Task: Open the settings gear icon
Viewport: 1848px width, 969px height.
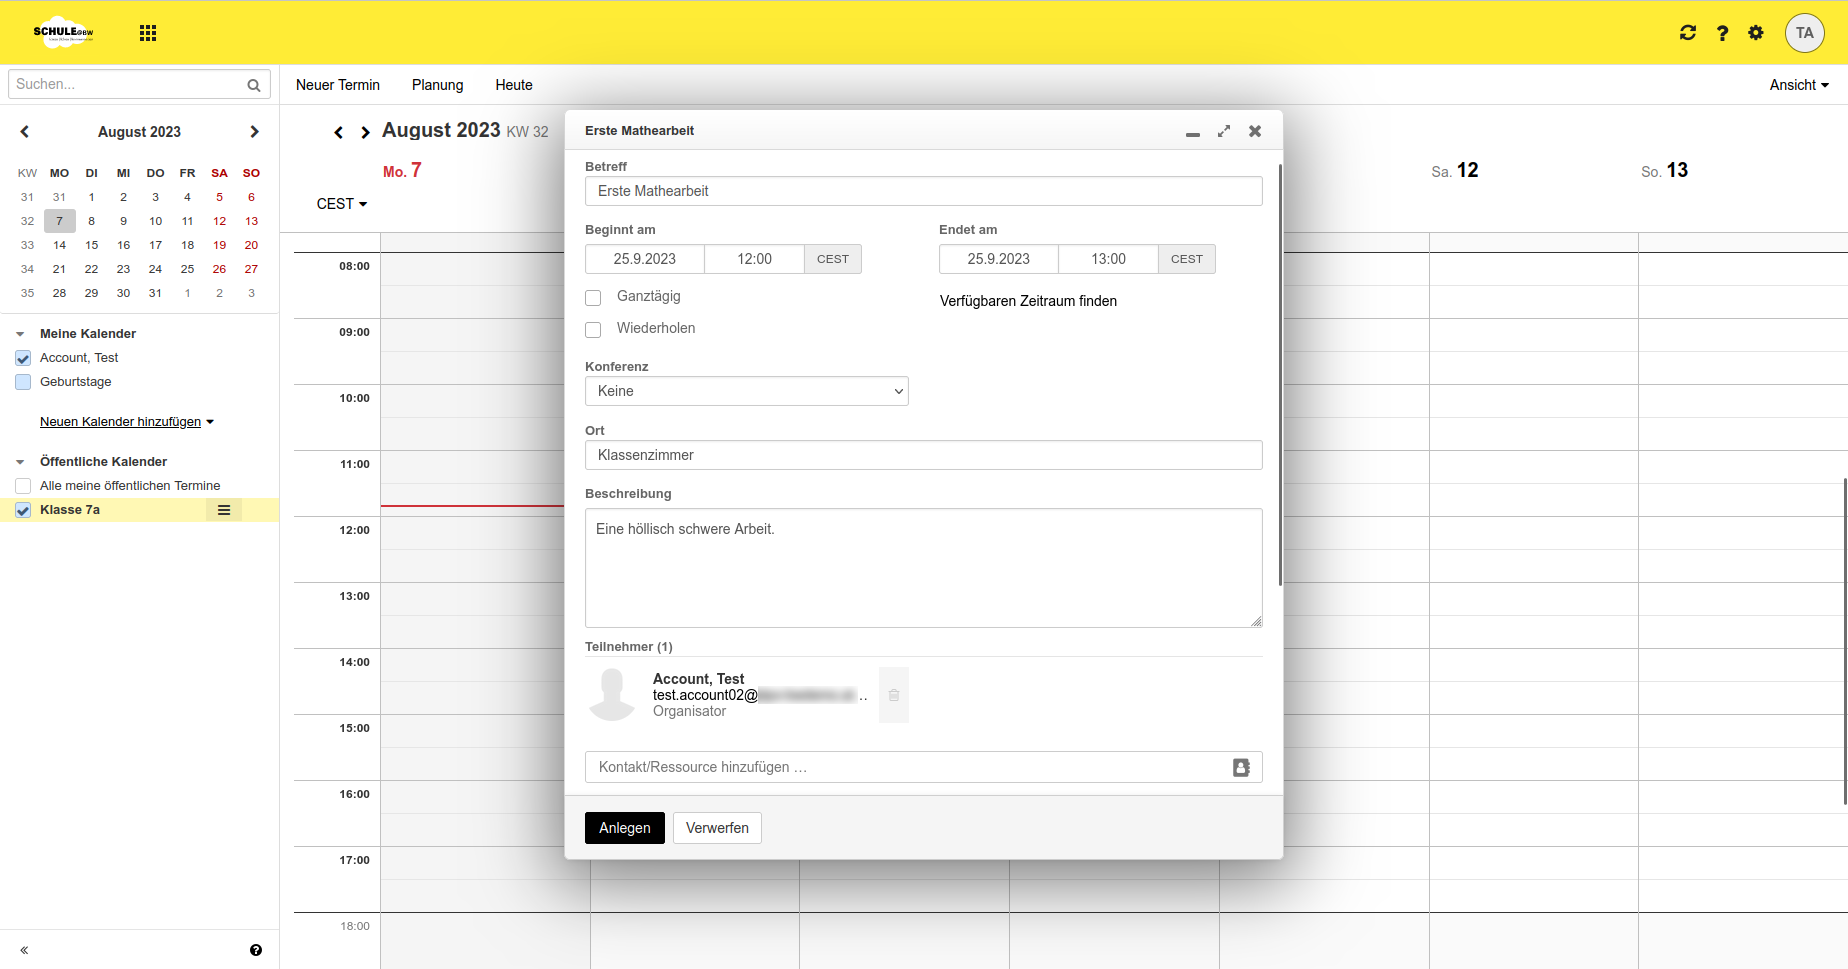Action: click(1756, 33)
